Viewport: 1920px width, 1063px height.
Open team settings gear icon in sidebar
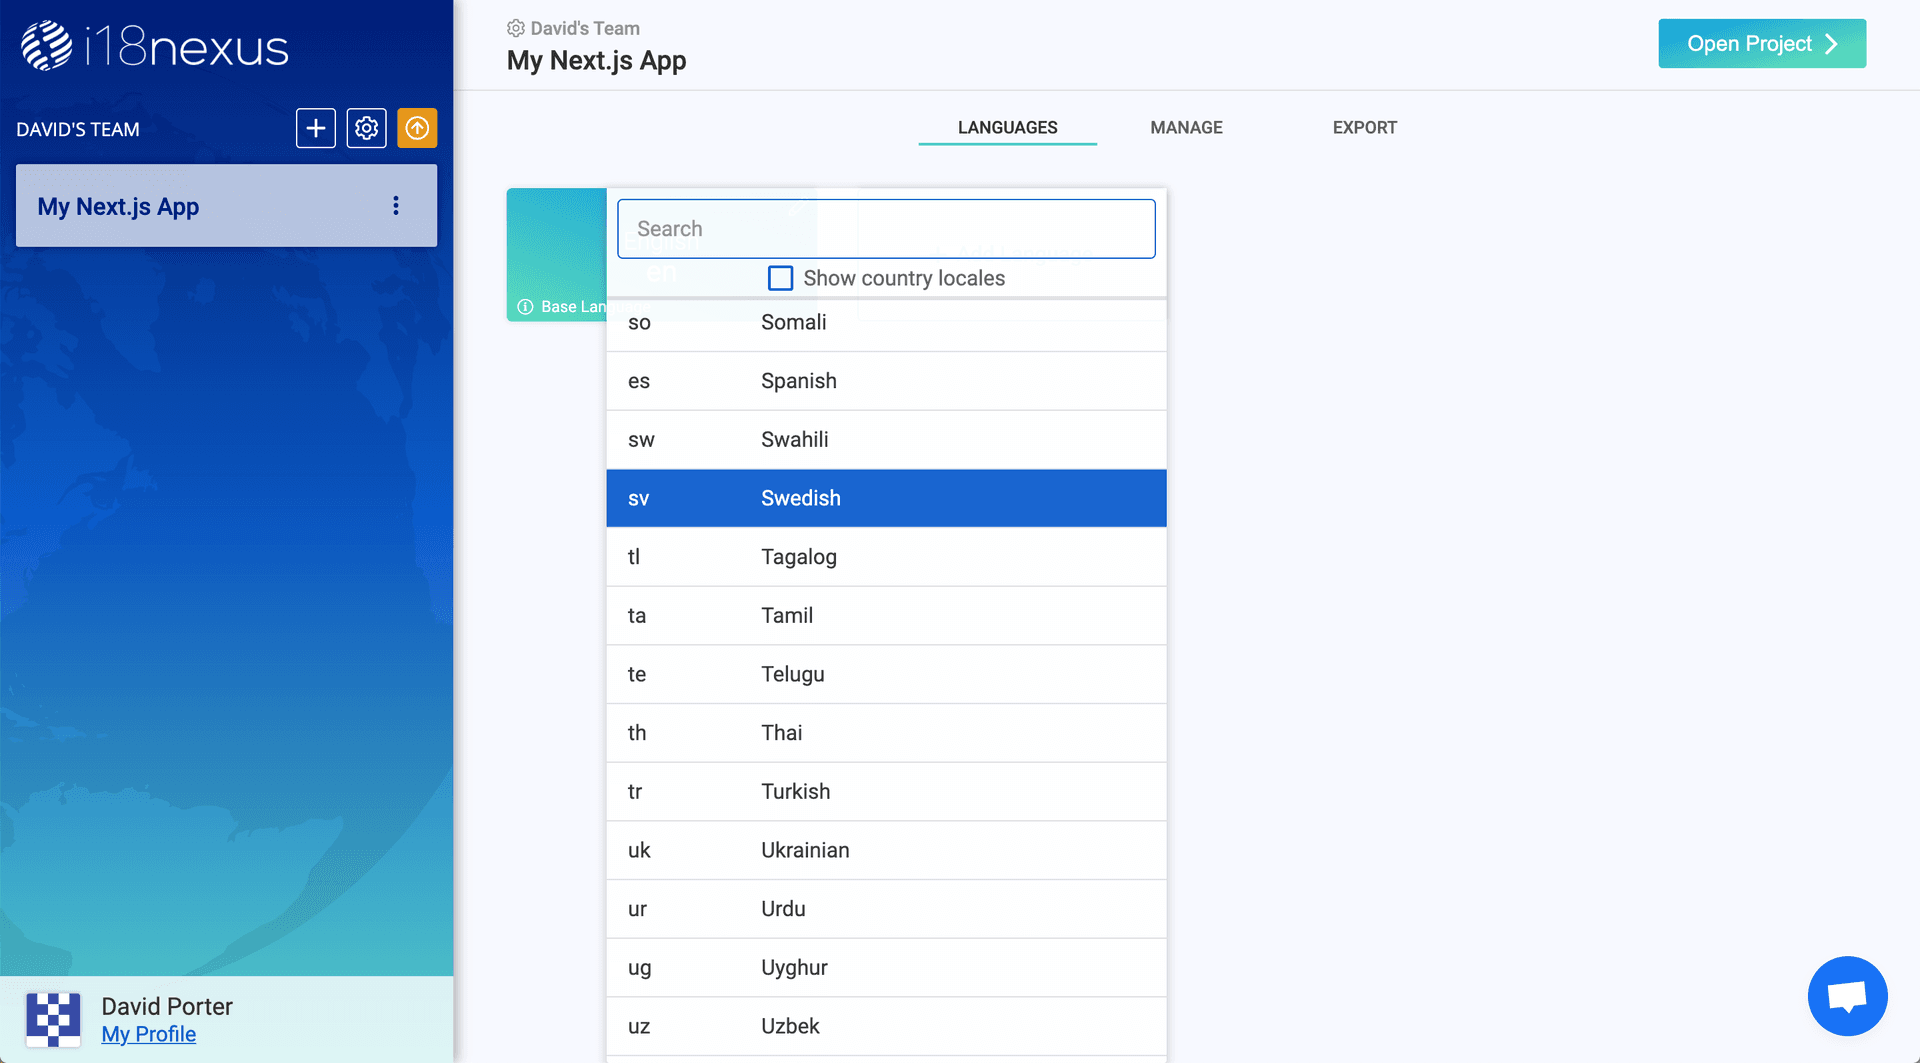pos(366,128)
